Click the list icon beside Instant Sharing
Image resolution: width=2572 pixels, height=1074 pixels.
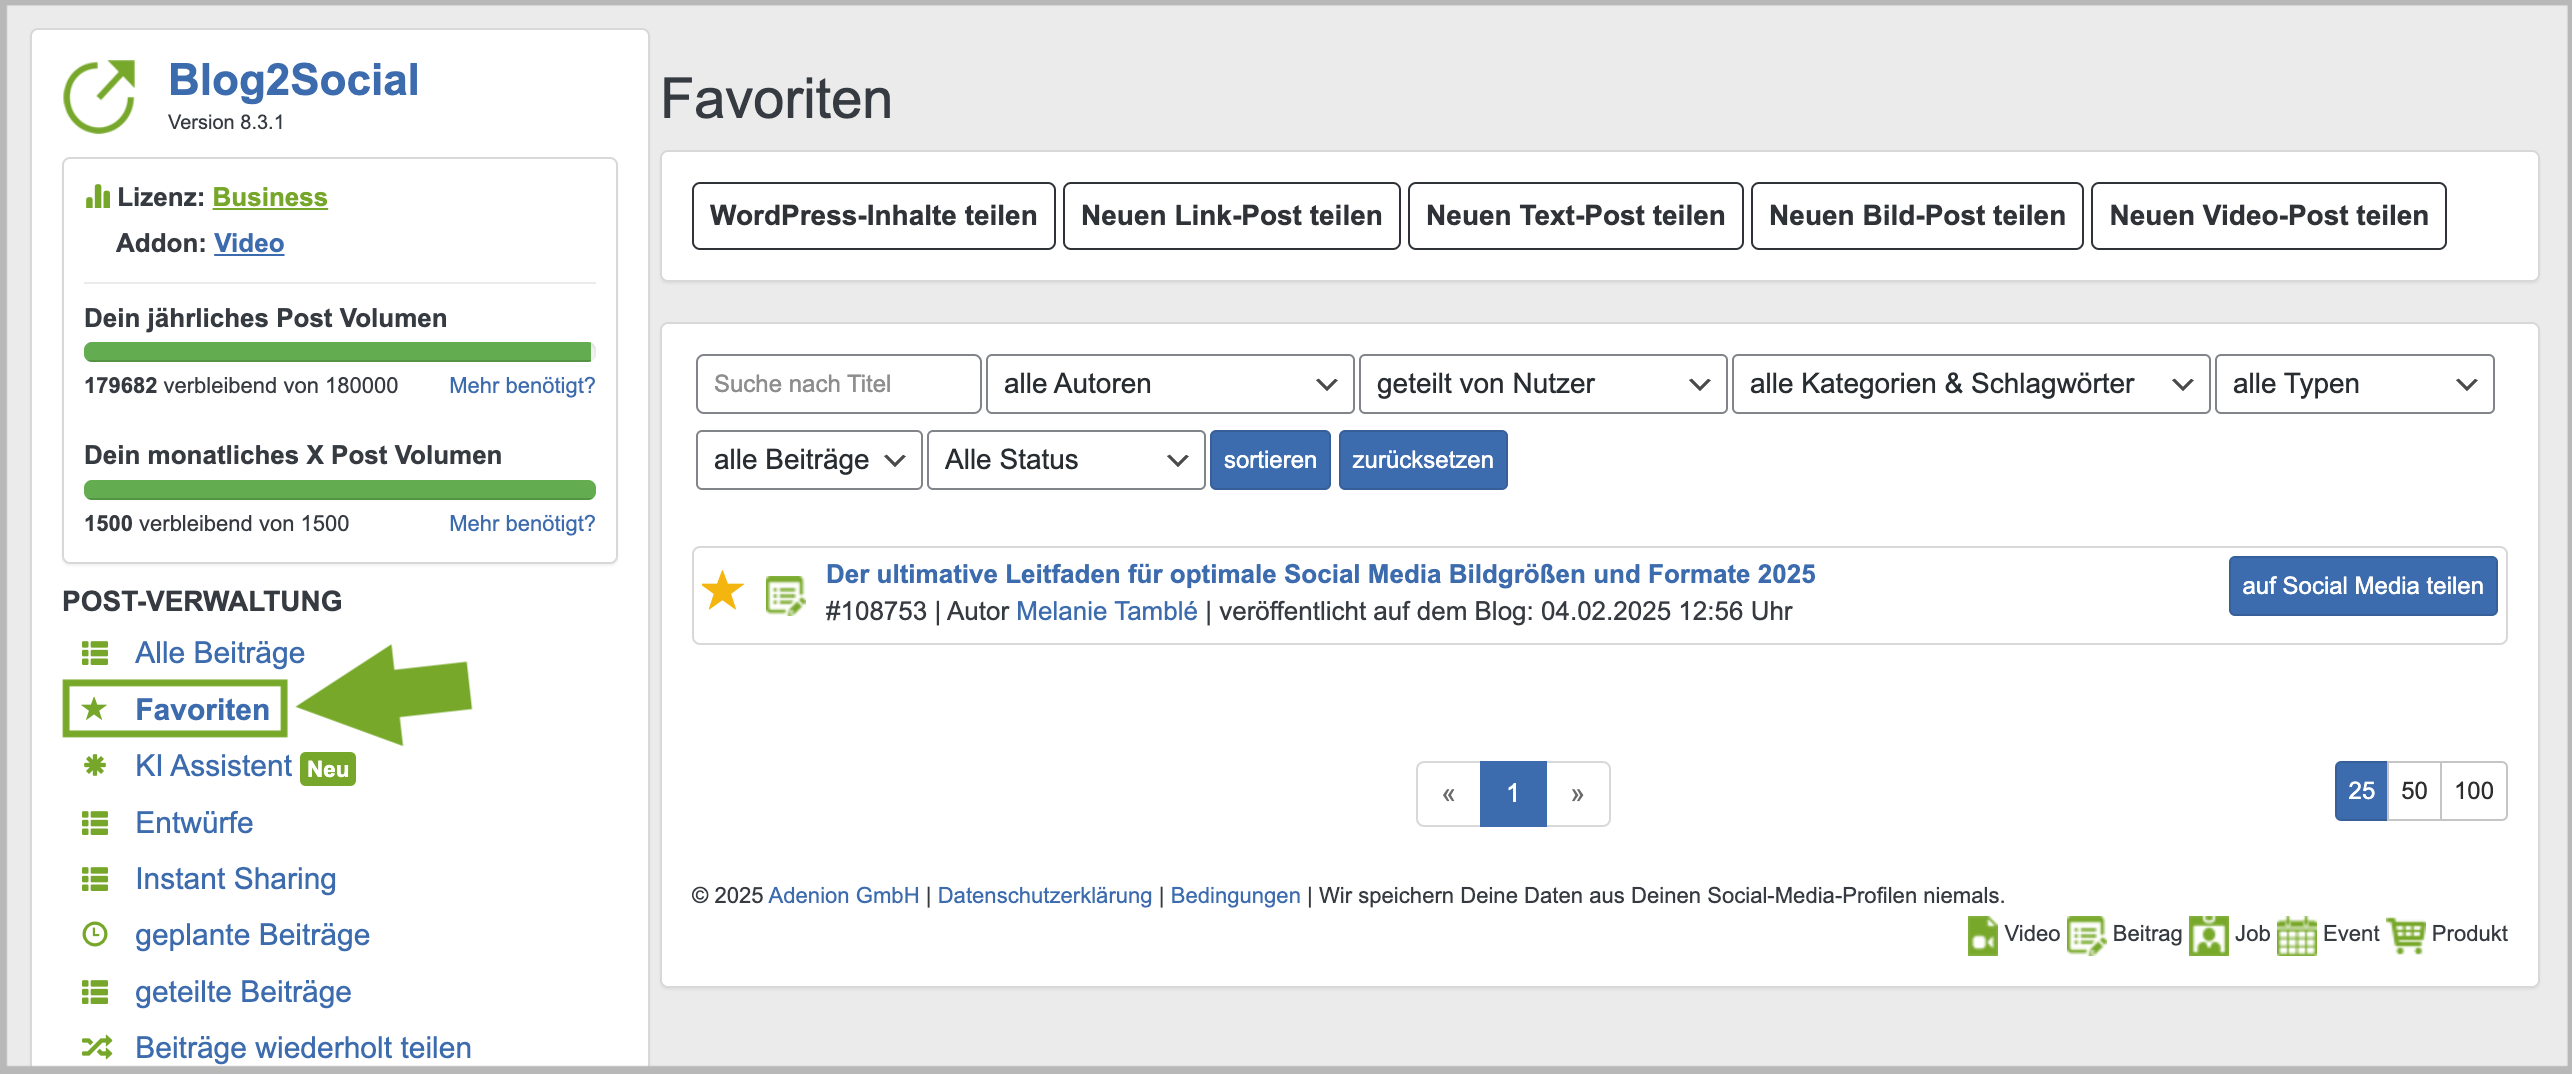pos(95,879)
